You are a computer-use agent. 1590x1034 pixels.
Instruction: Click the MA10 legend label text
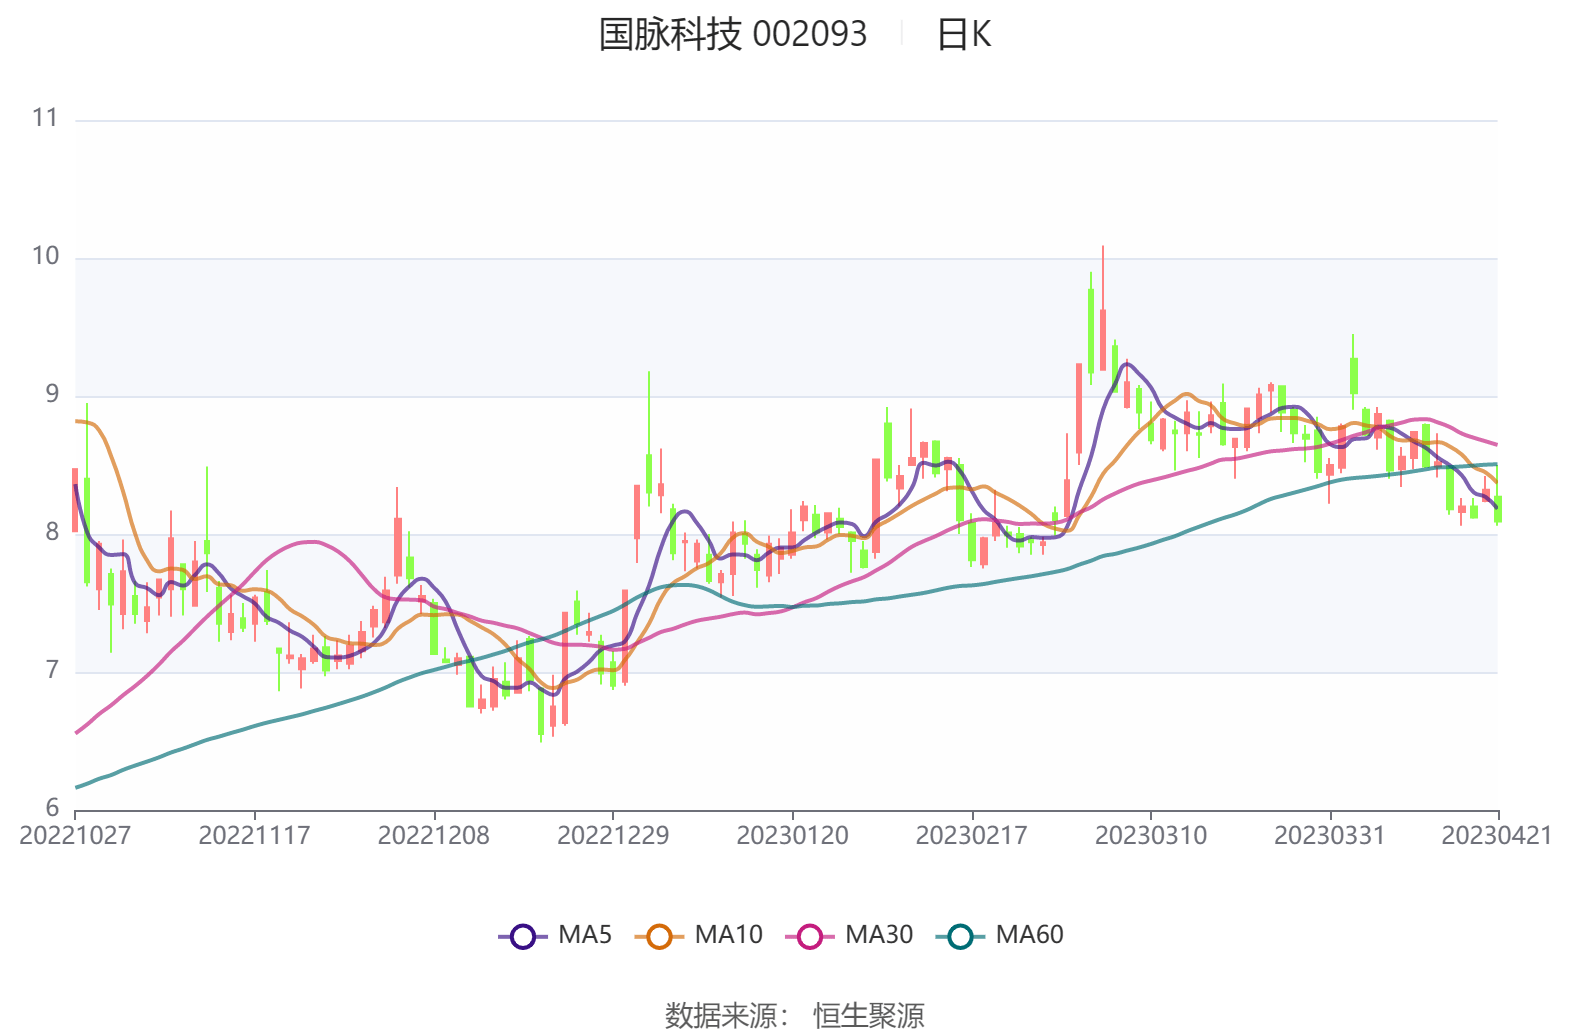[x=728, y=935]
